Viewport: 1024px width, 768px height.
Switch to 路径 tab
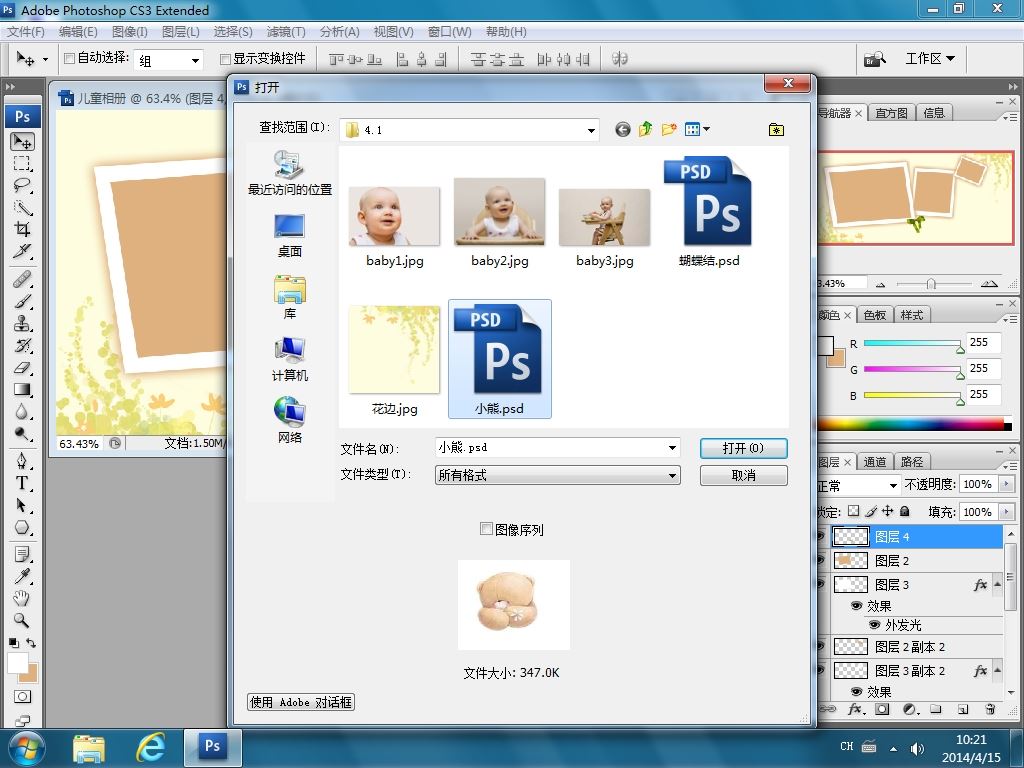912,462
